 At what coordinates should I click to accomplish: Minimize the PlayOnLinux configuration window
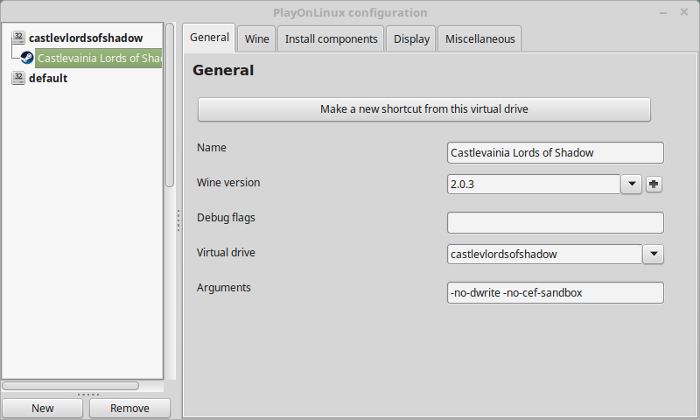(x=663, y=12)
